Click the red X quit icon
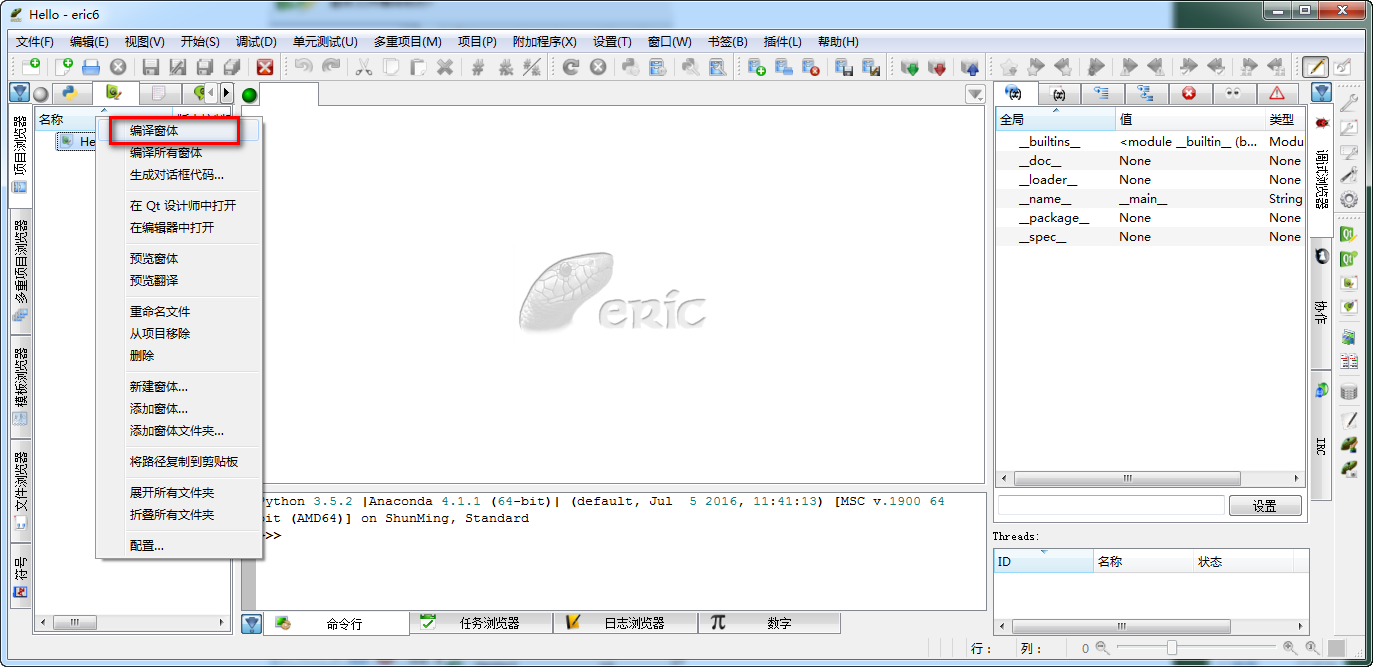The height and width of the screenshot is (667, 1373). (x=265, y=67)
